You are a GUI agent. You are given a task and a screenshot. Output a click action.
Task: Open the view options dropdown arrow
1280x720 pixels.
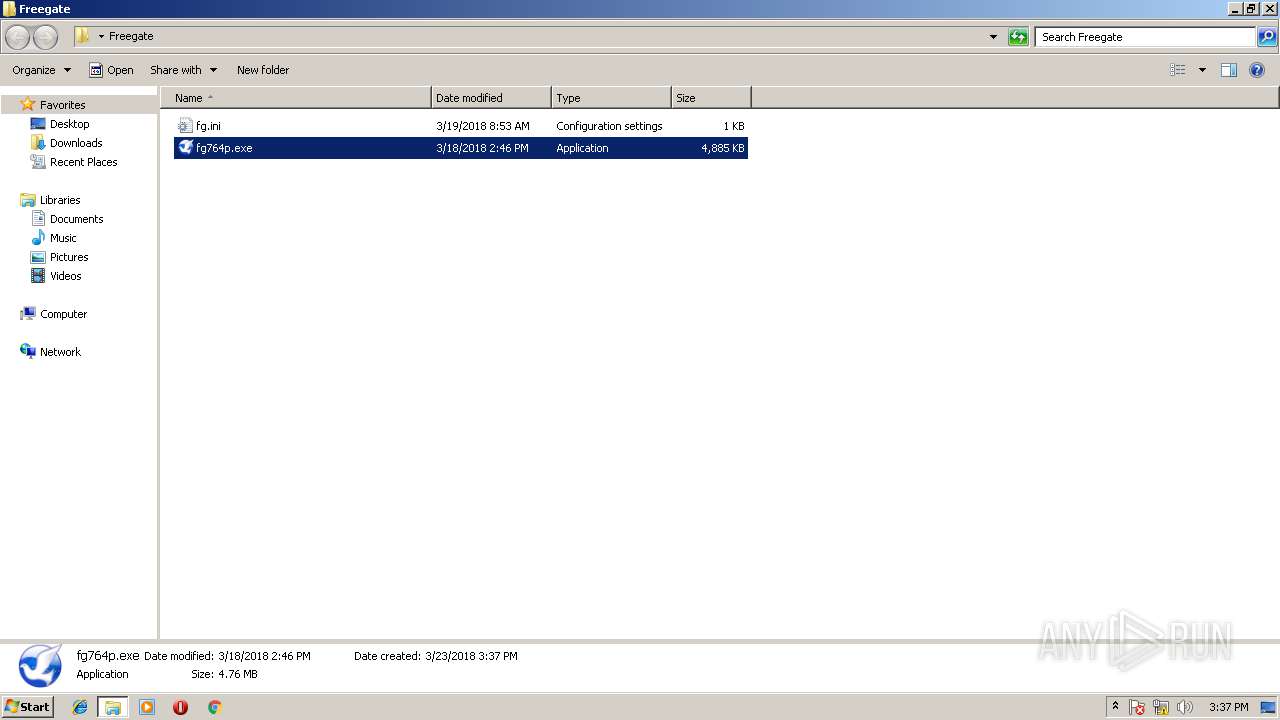(1202, 70)
